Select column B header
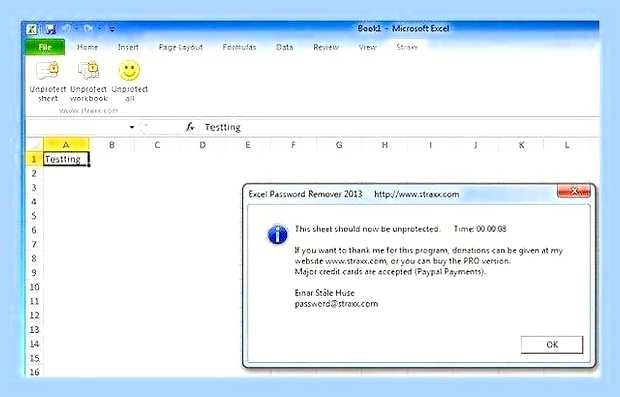The height and width of the screenshot is (397, 620). pyautogui.click(x=112, y=145)
